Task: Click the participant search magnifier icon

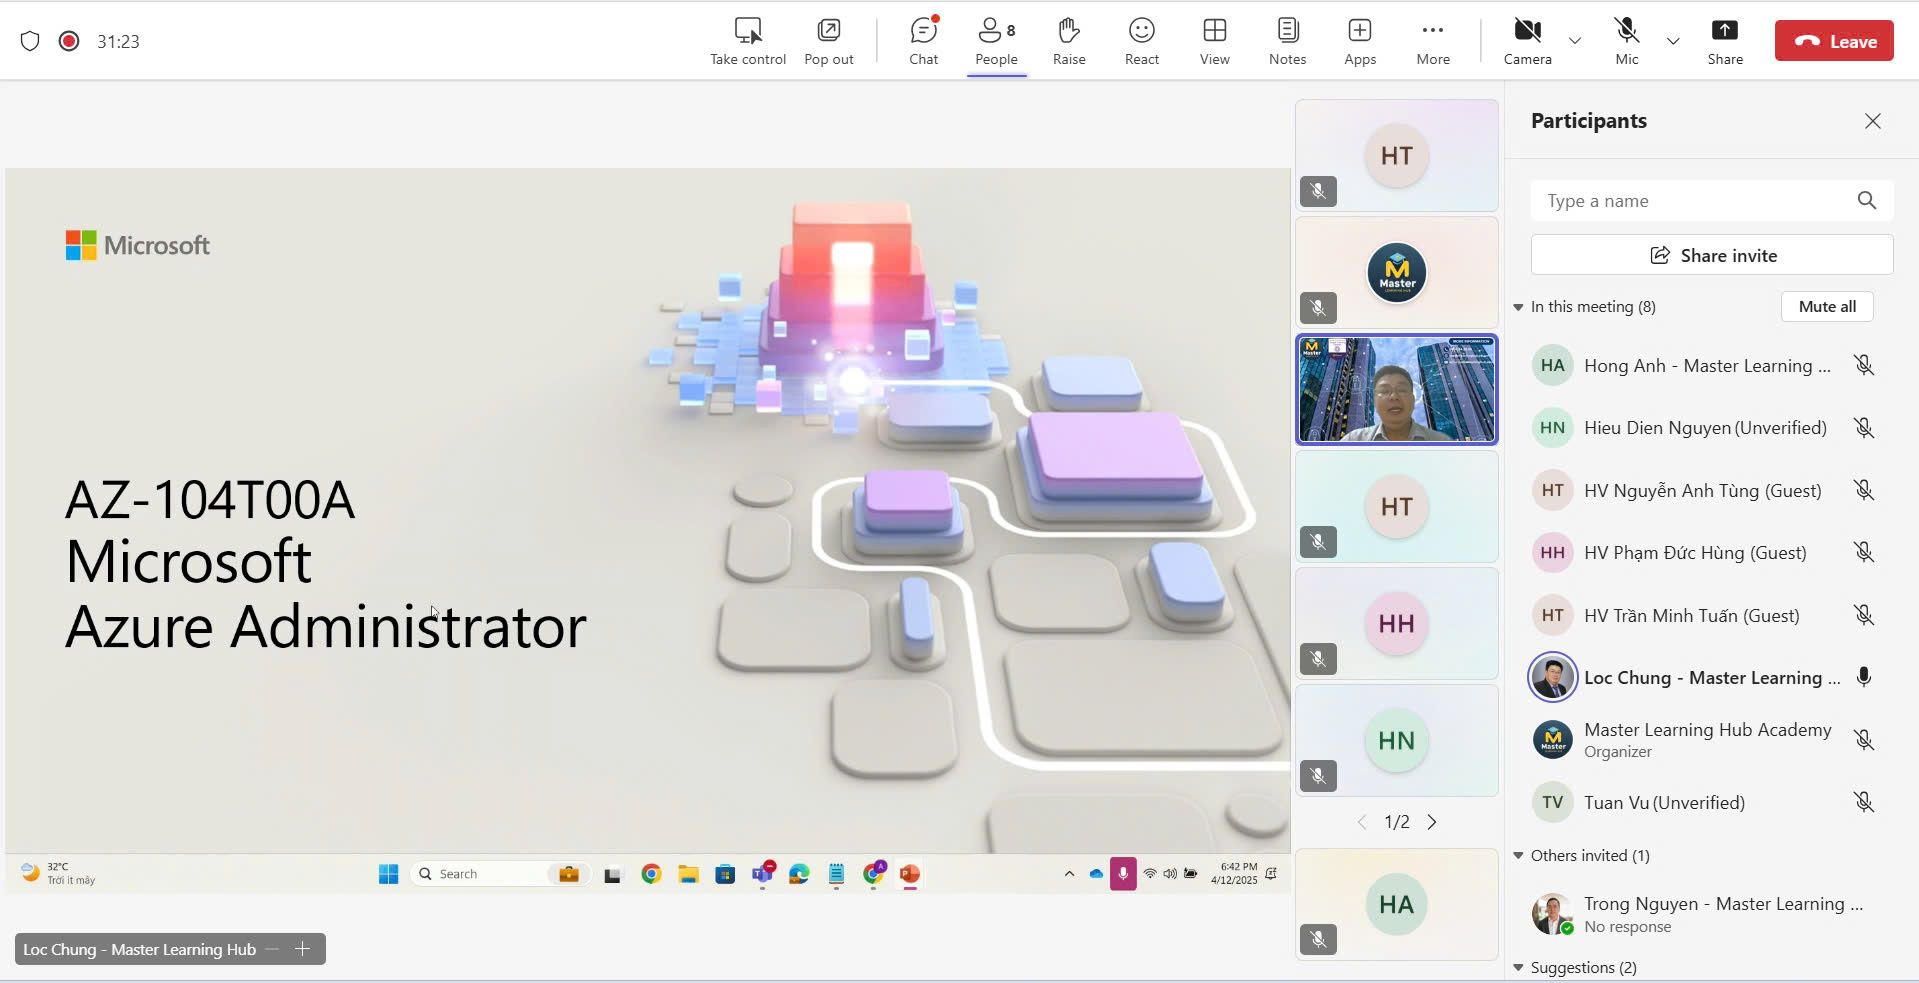Action: 1867,200
